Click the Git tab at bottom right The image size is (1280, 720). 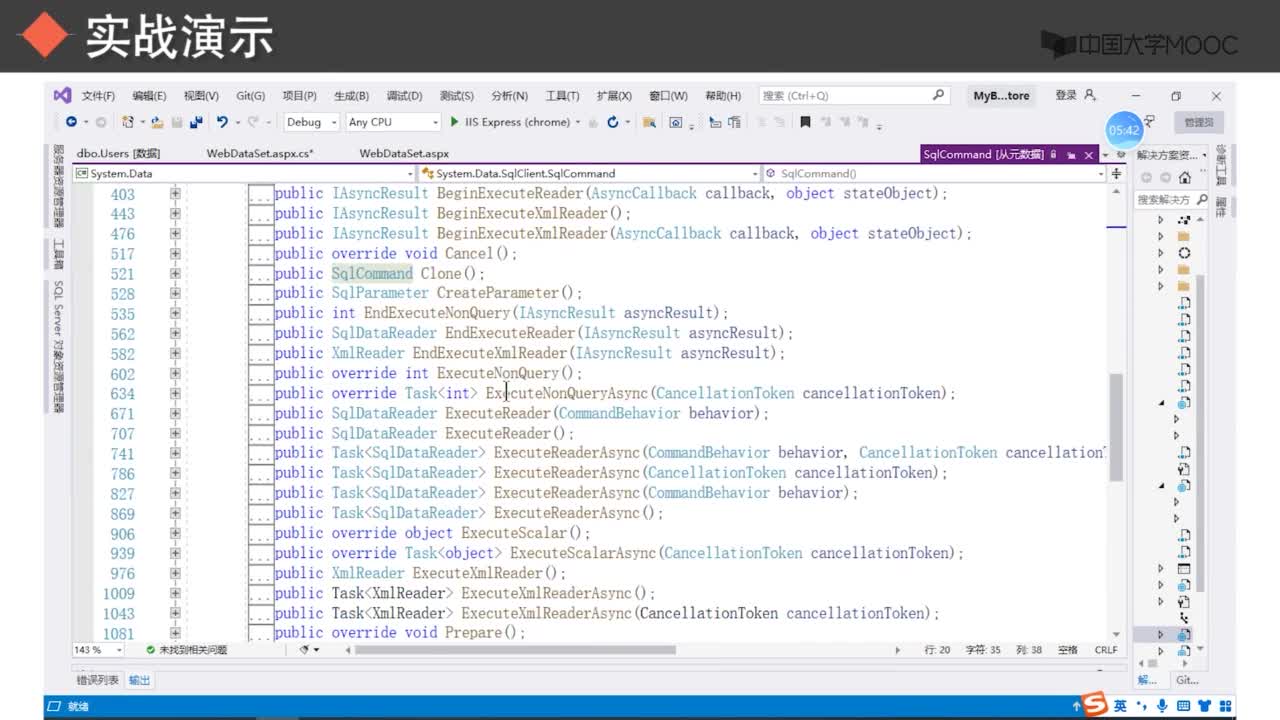1187,680
